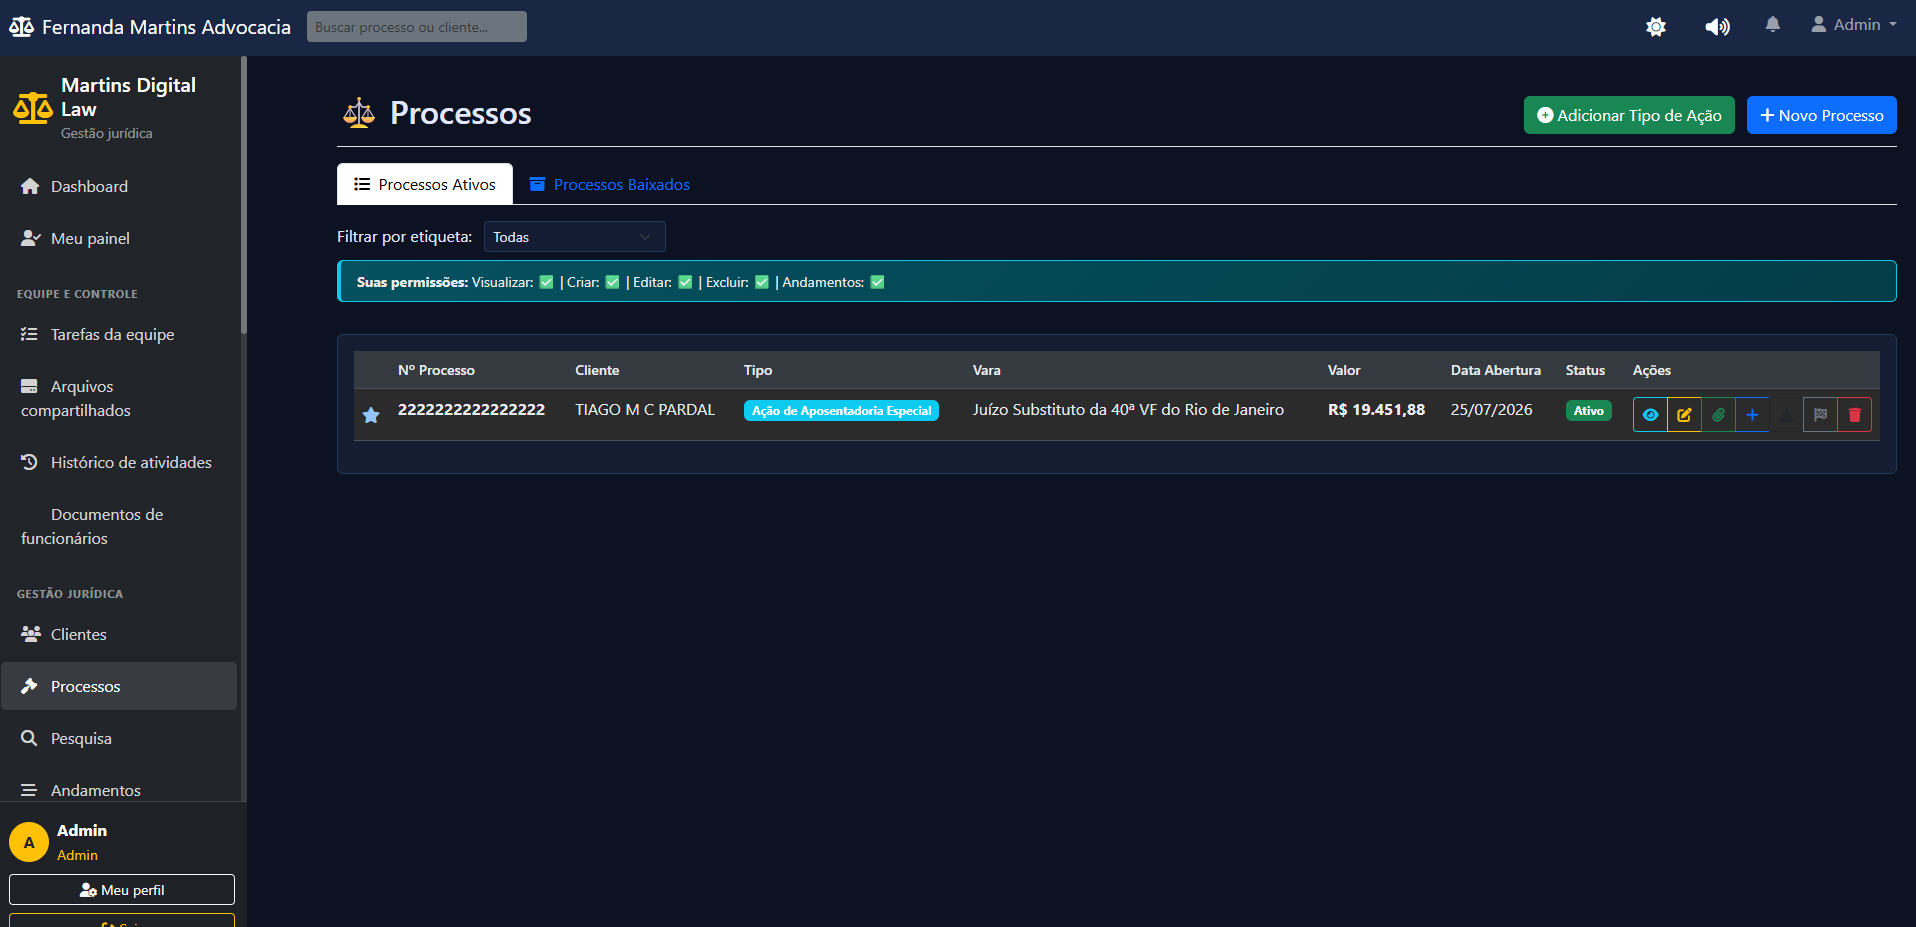Click Adicionar Tipo de Ação button

[x=1629, y=115]
